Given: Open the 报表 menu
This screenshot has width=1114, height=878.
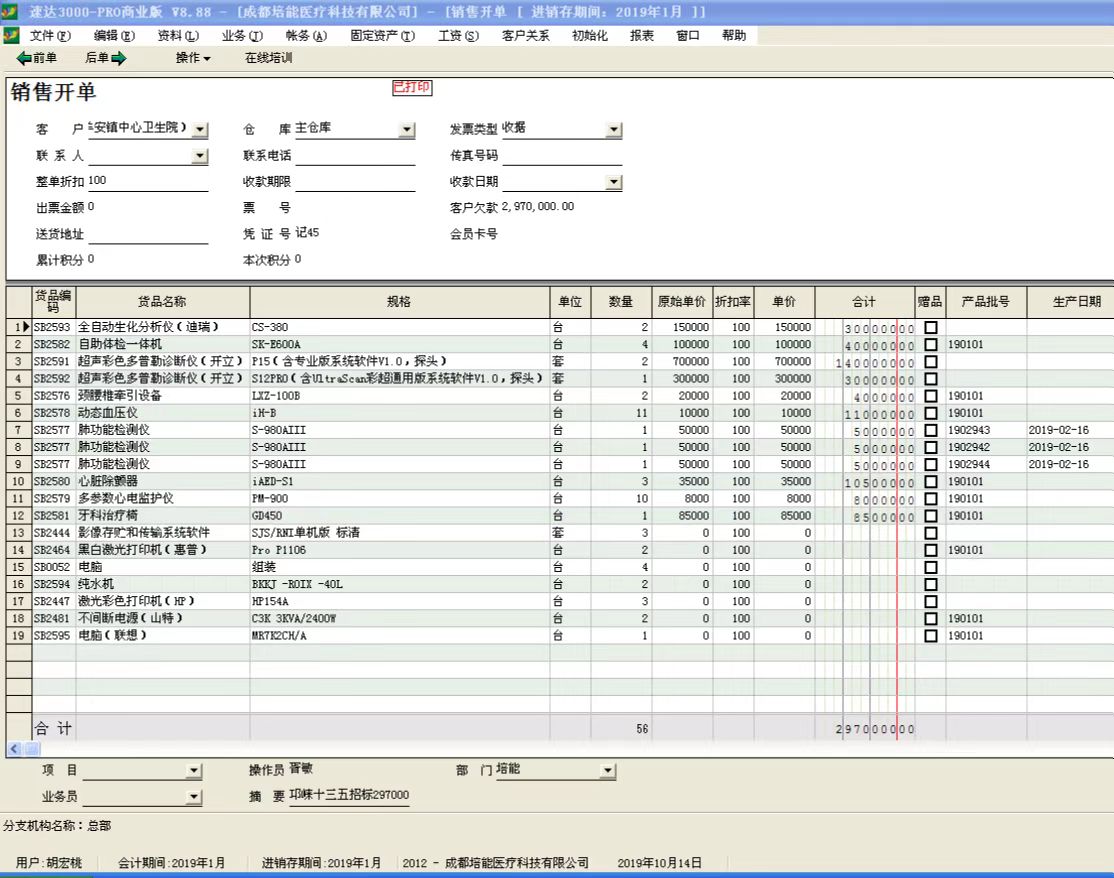Looking at the screenshot, I should click(642, 35).
